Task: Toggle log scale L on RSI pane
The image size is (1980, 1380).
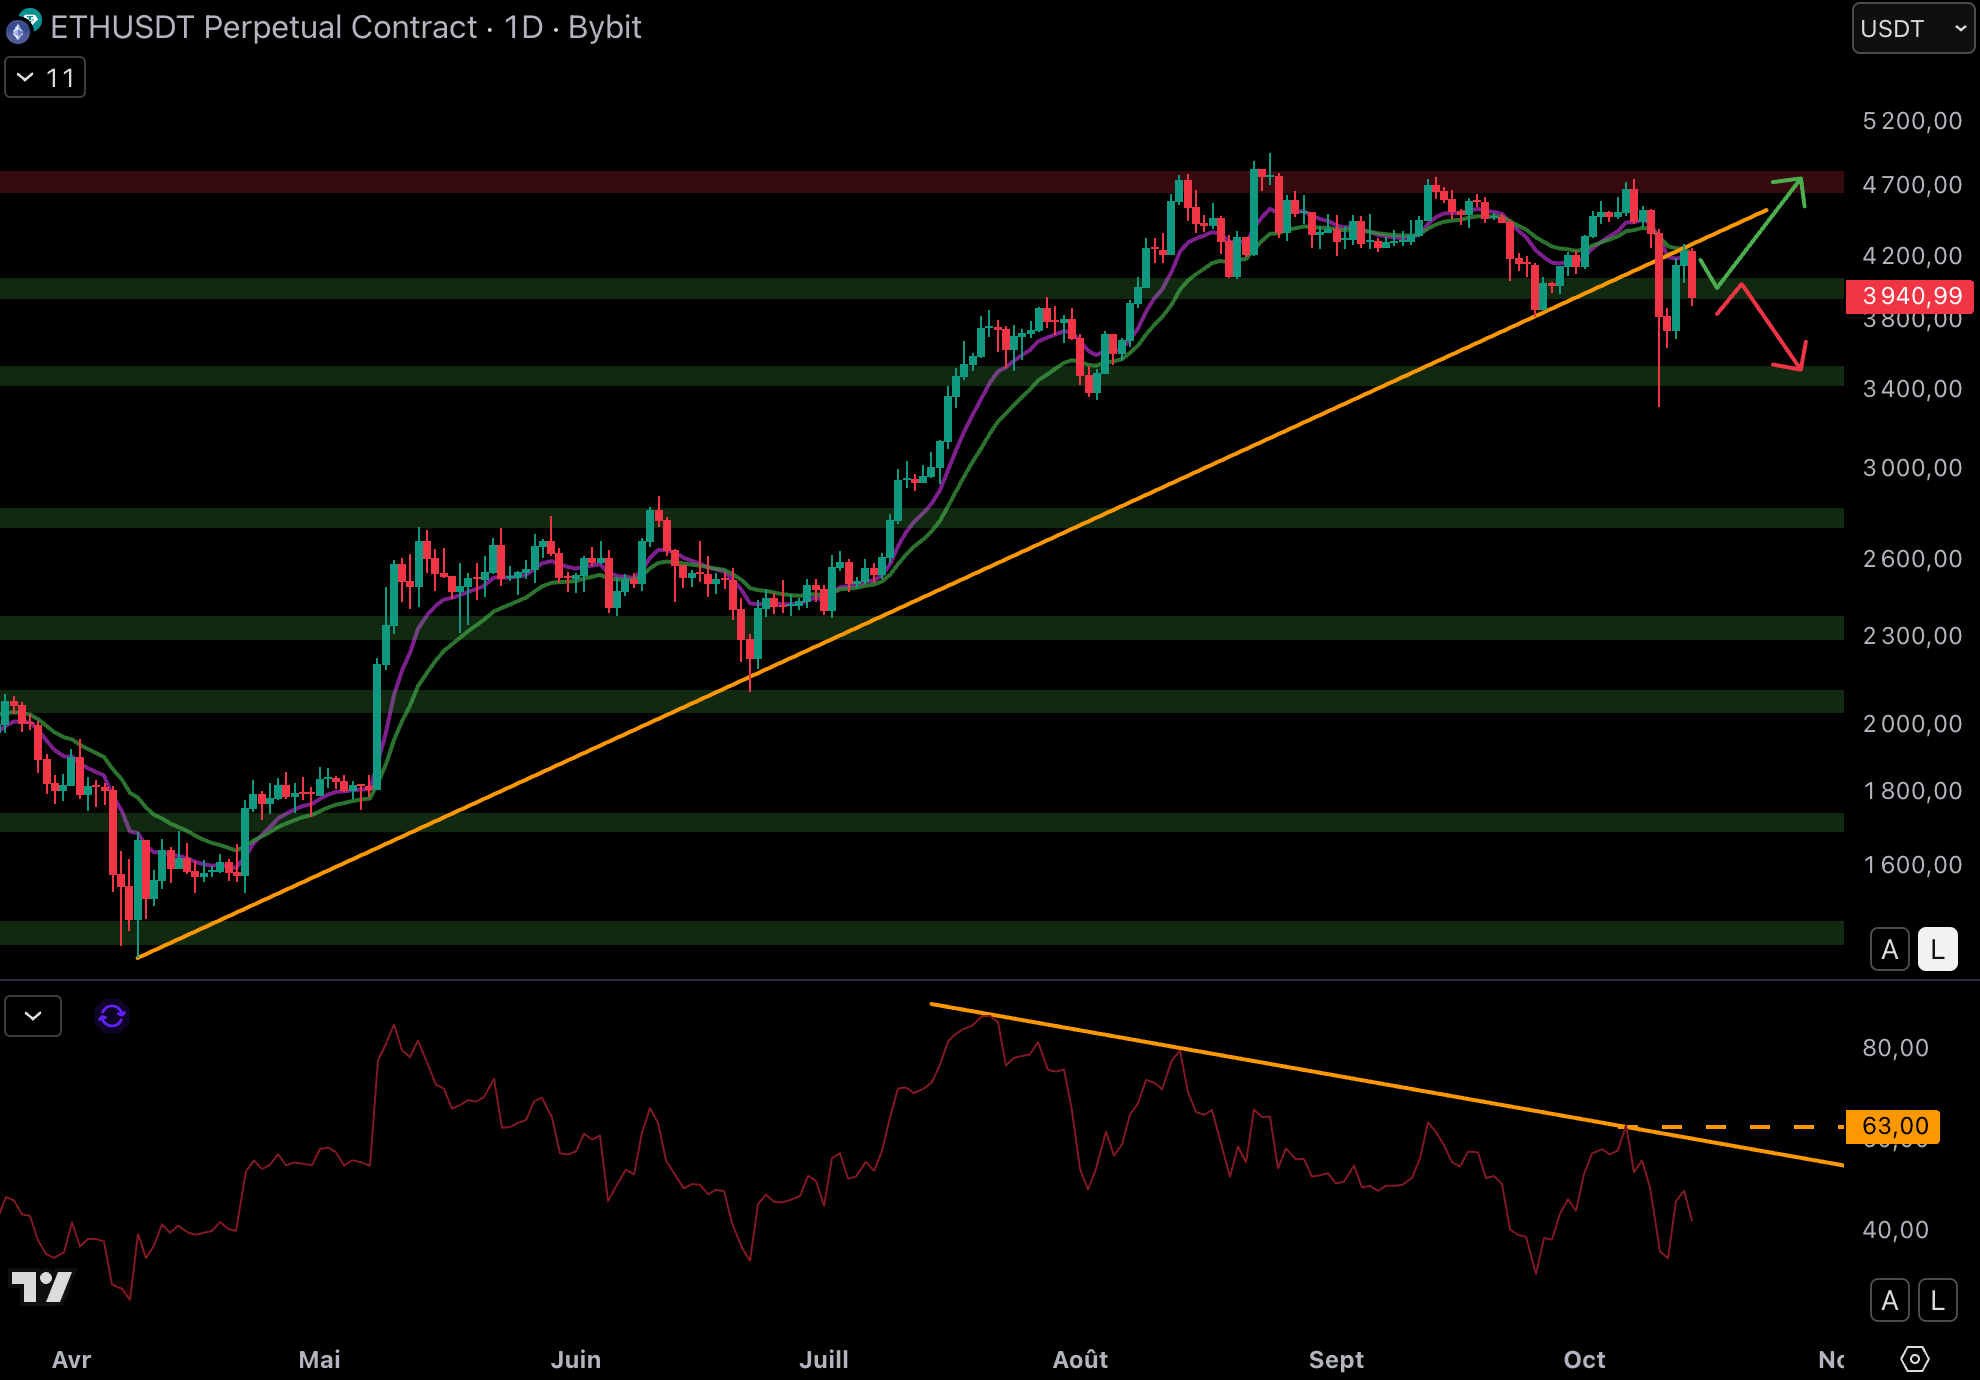Action: [1937, 1300]
